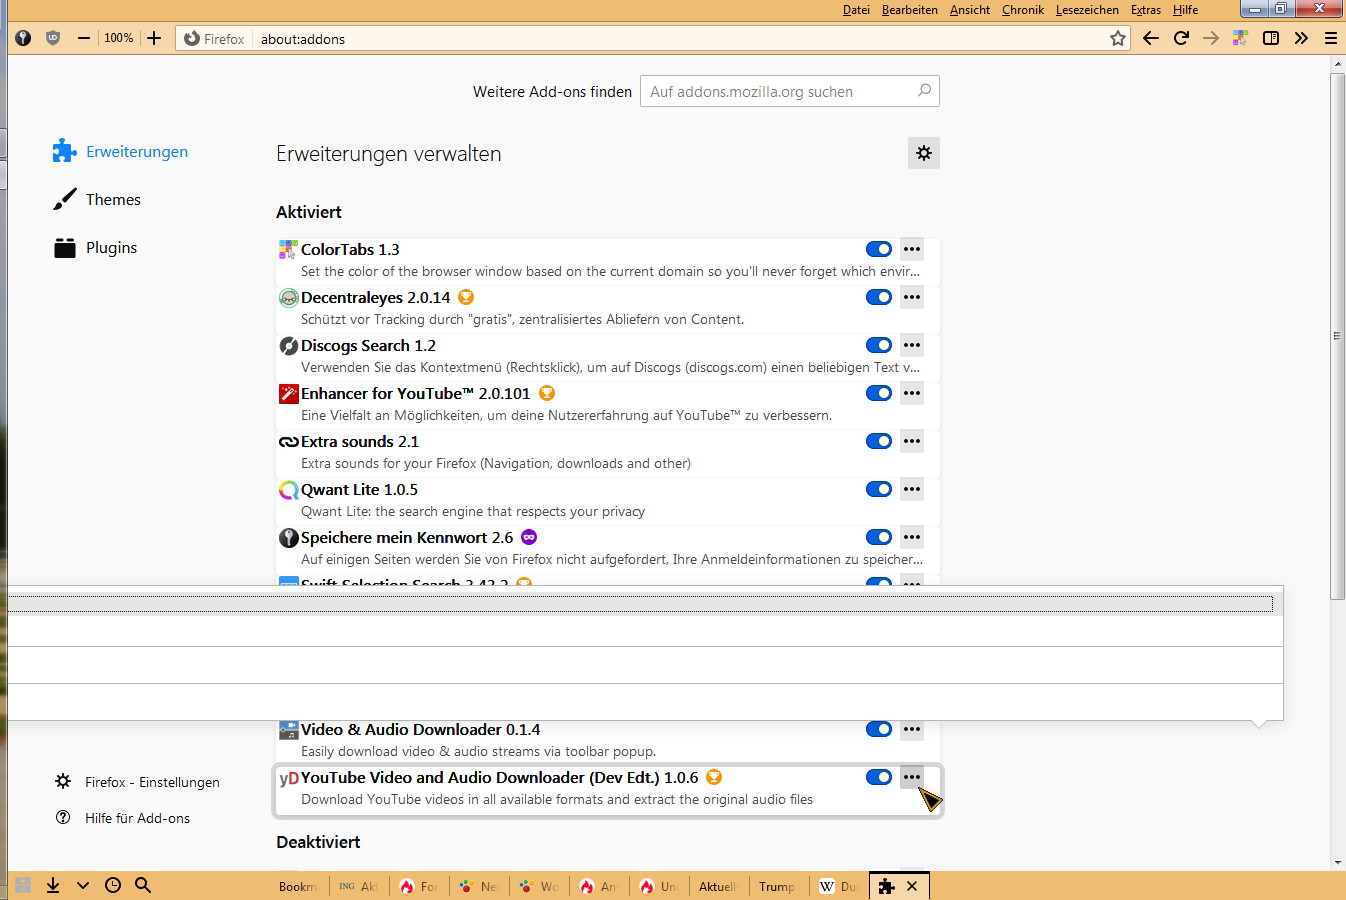The width and height of the screenshot is (1346, 900).
Task: Click the Enhancer for YouTube recommended badge
Action: 546,393
